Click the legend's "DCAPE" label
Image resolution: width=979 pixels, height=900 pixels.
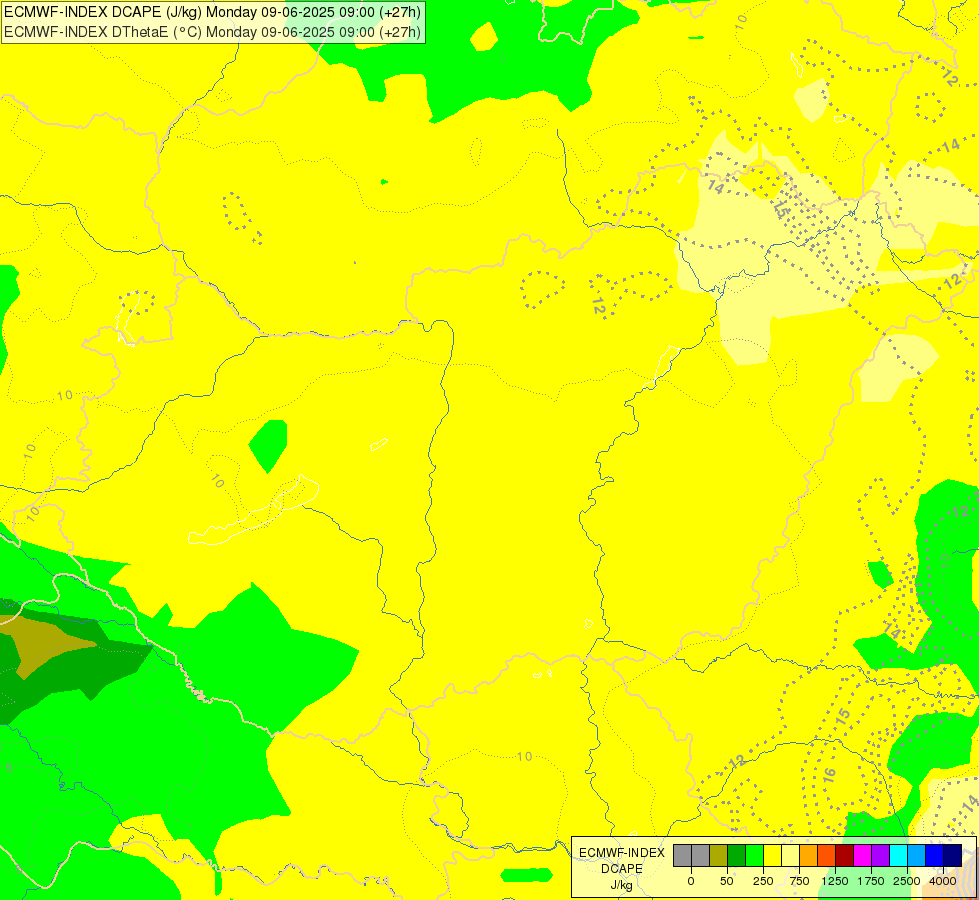622,869
